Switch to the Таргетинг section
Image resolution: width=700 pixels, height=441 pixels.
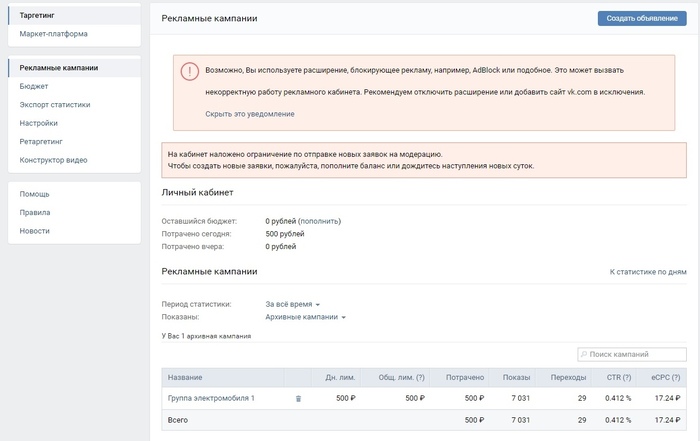(37, 17)
